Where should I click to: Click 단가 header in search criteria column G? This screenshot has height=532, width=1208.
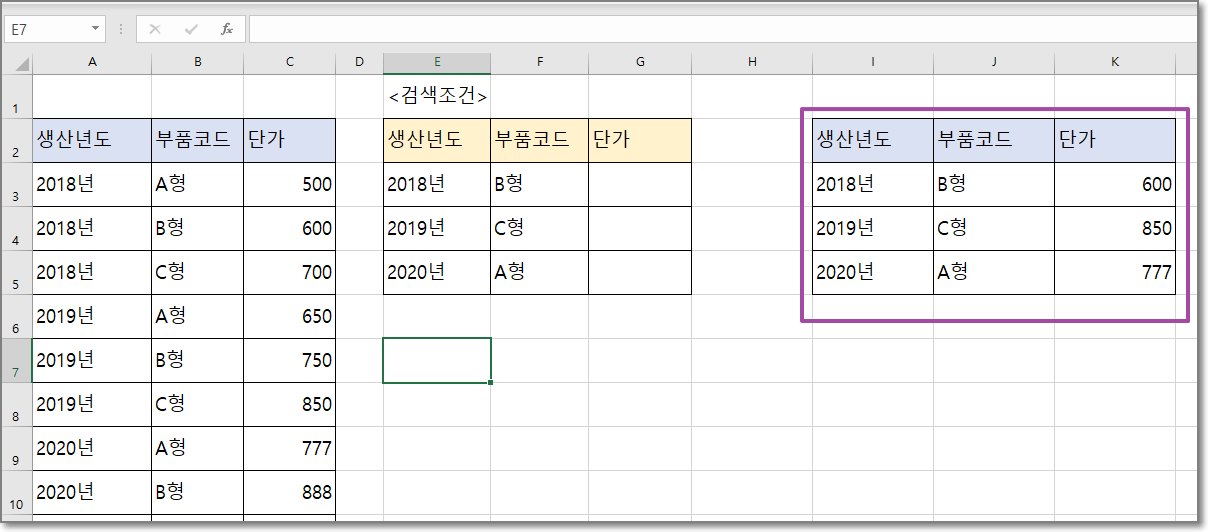pos(640,141)
